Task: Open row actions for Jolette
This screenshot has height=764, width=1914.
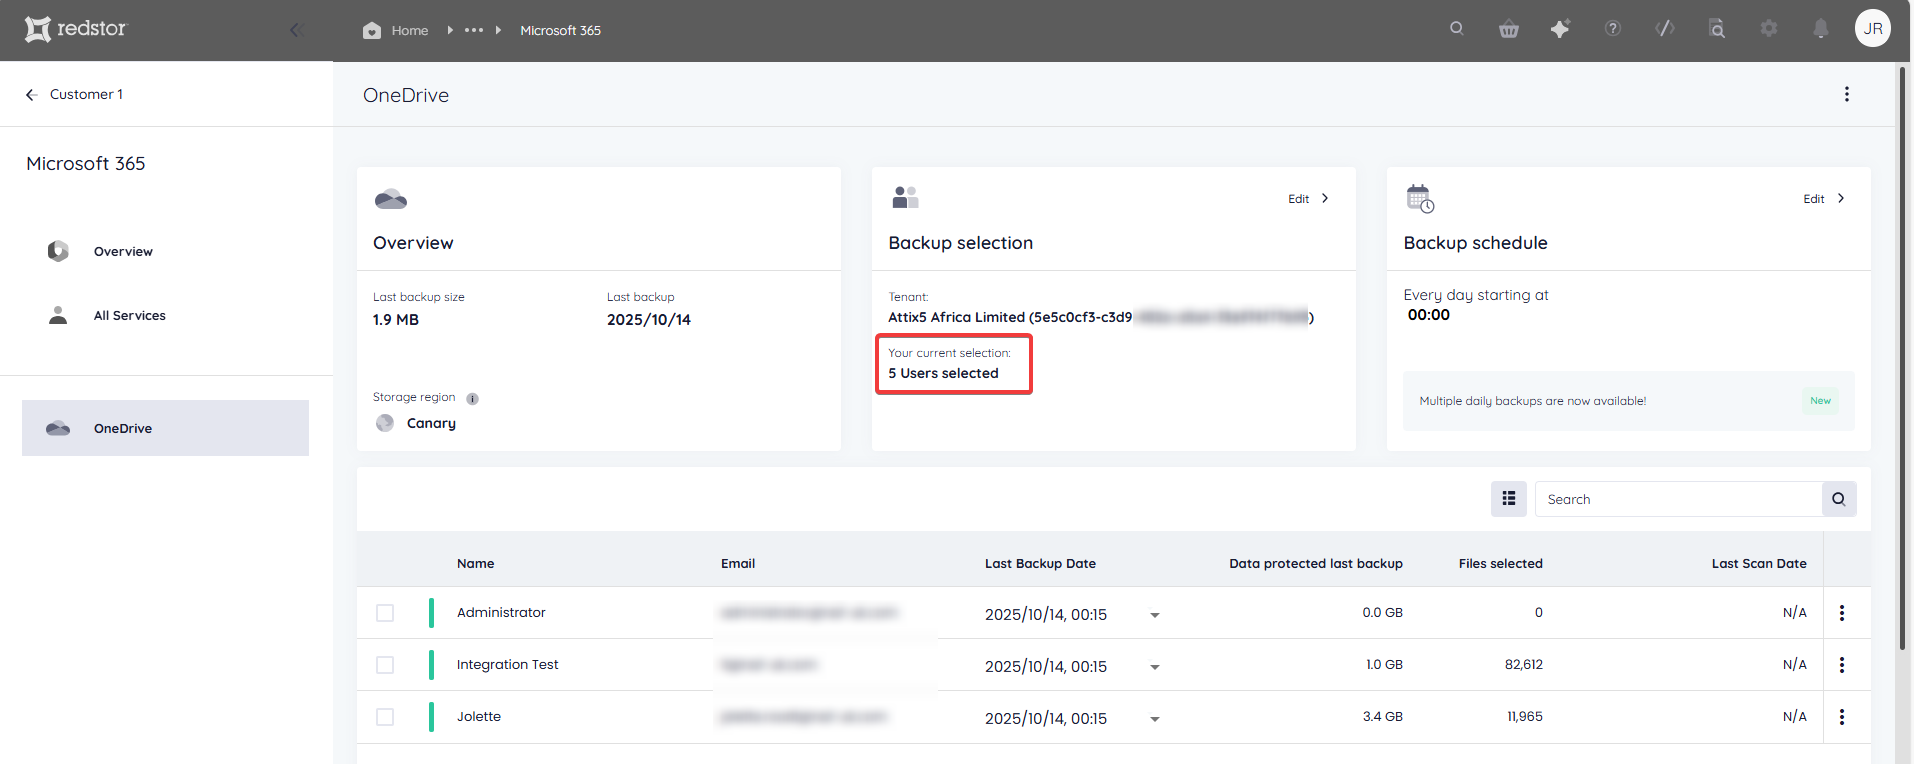Action: (1842, 717)
